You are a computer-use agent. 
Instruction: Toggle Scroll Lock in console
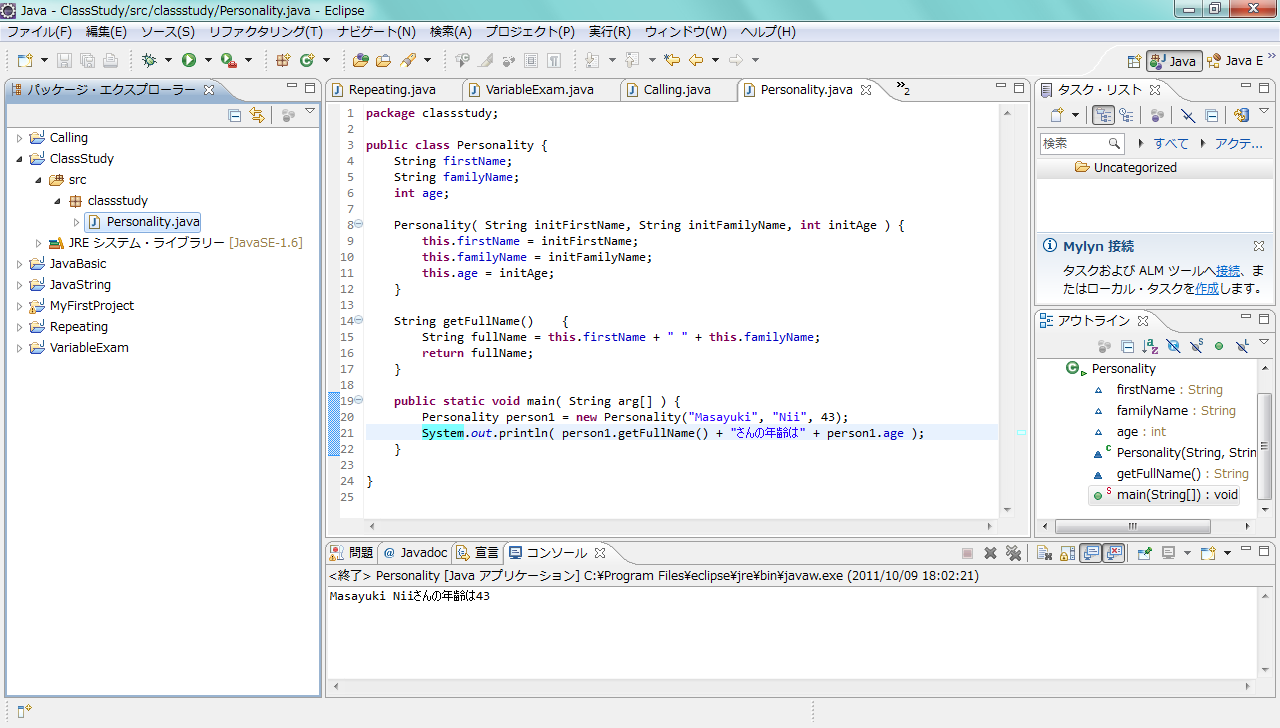pyautogui.click(x=1067, y=553)
